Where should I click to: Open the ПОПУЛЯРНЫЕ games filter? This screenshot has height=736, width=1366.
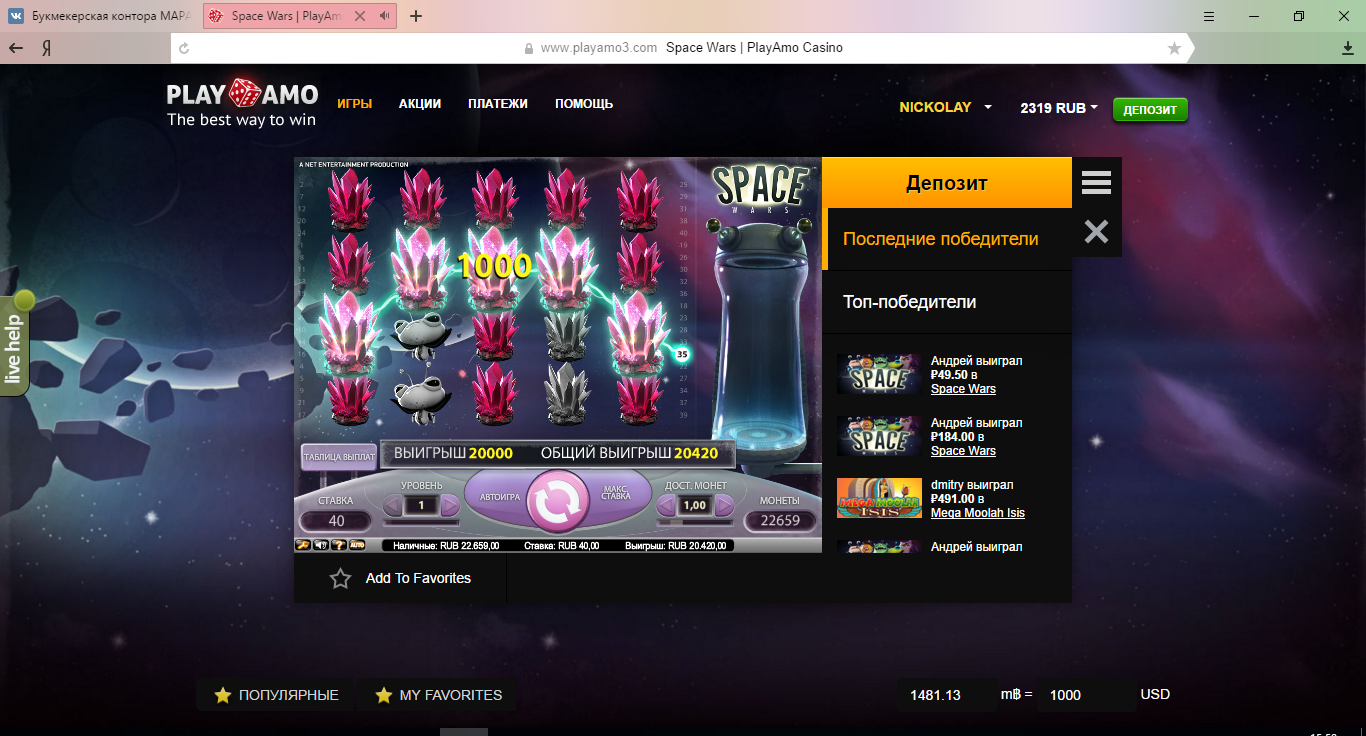pos(277,695)
